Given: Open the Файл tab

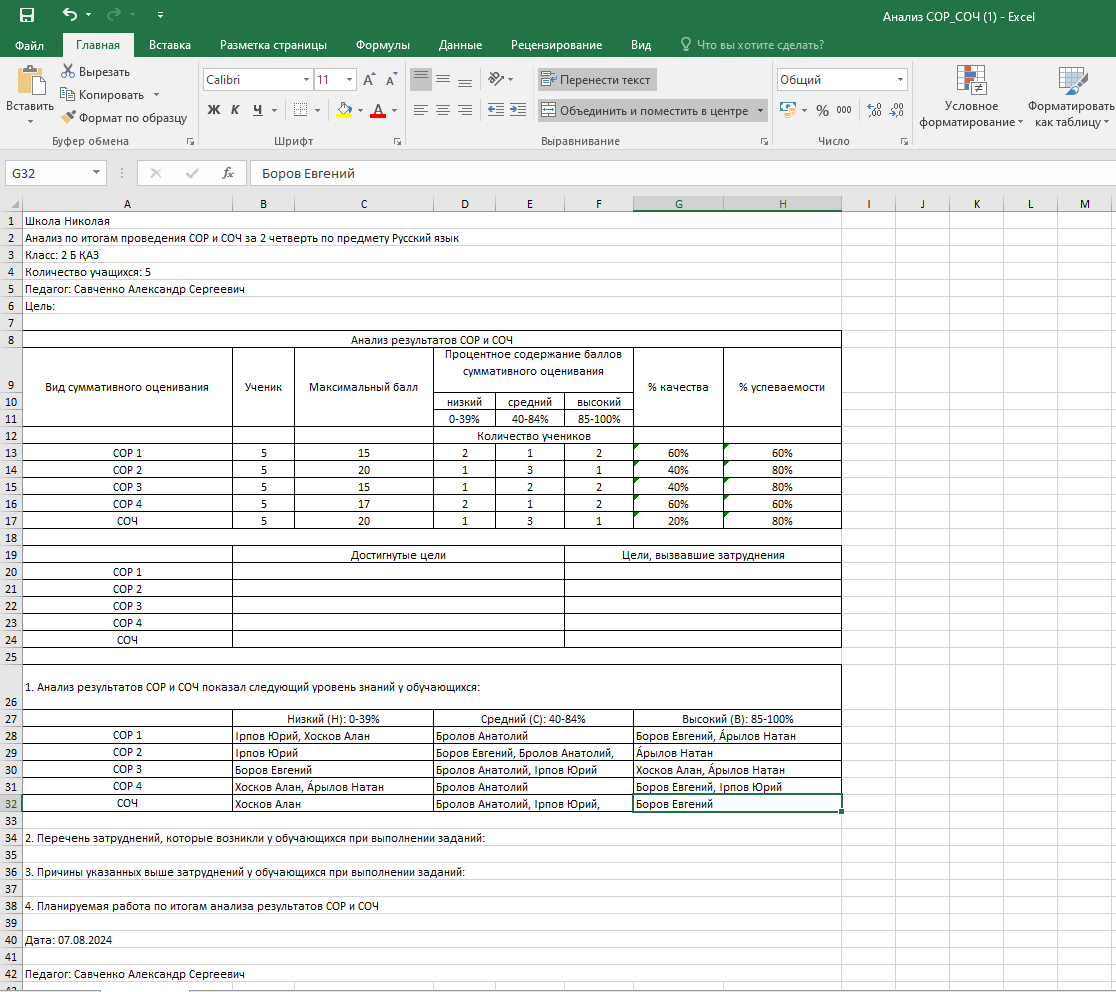Looking at the screenshot, I should point(29,45).
